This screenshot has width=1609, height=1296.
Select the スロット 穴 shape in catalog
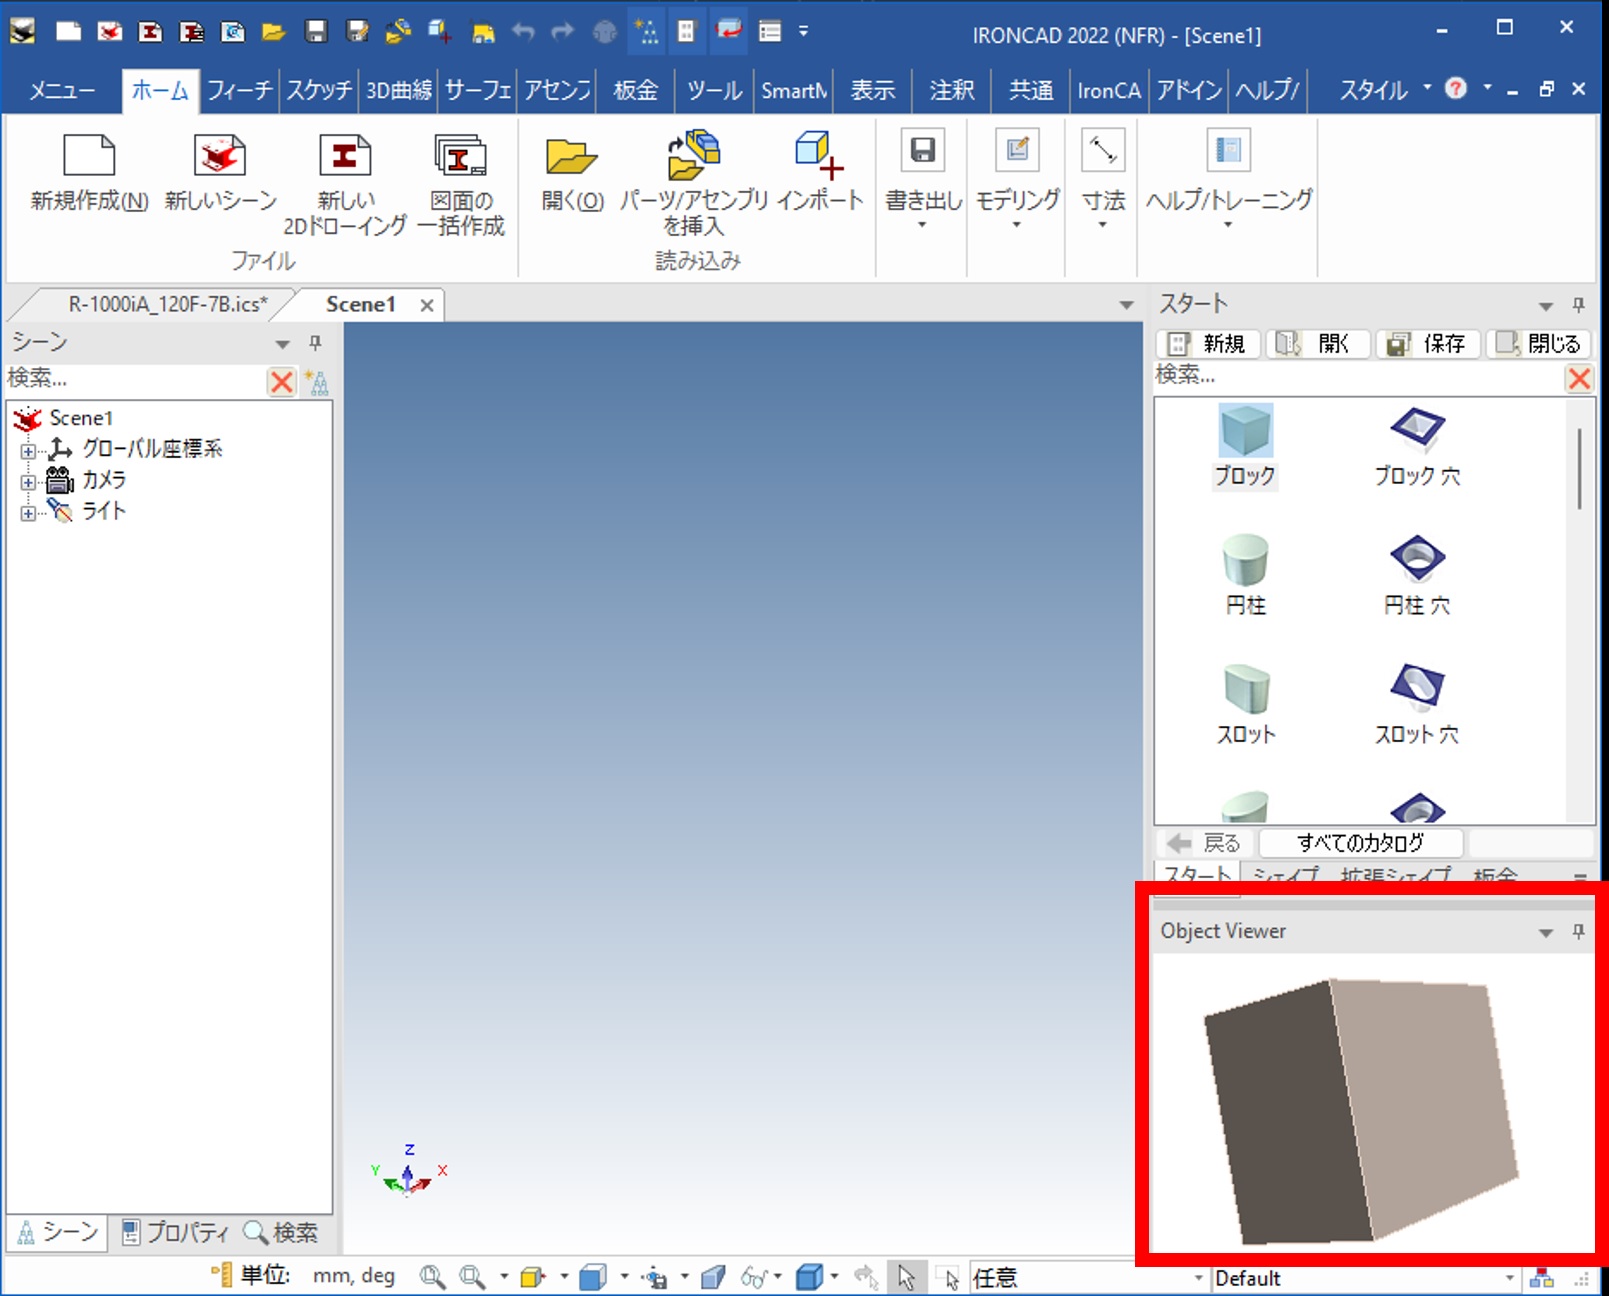point(1417,704)
